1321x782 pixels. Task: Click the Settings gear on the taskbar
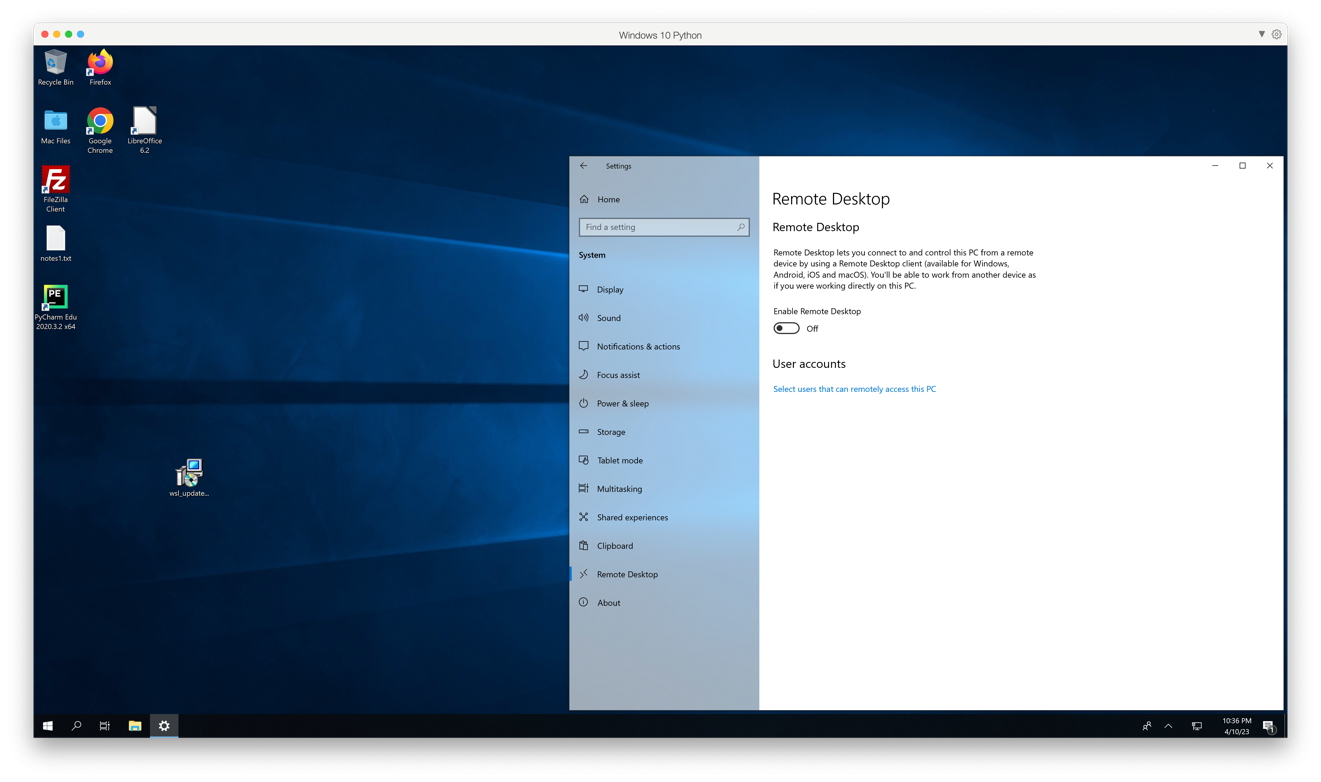(164, 726)
